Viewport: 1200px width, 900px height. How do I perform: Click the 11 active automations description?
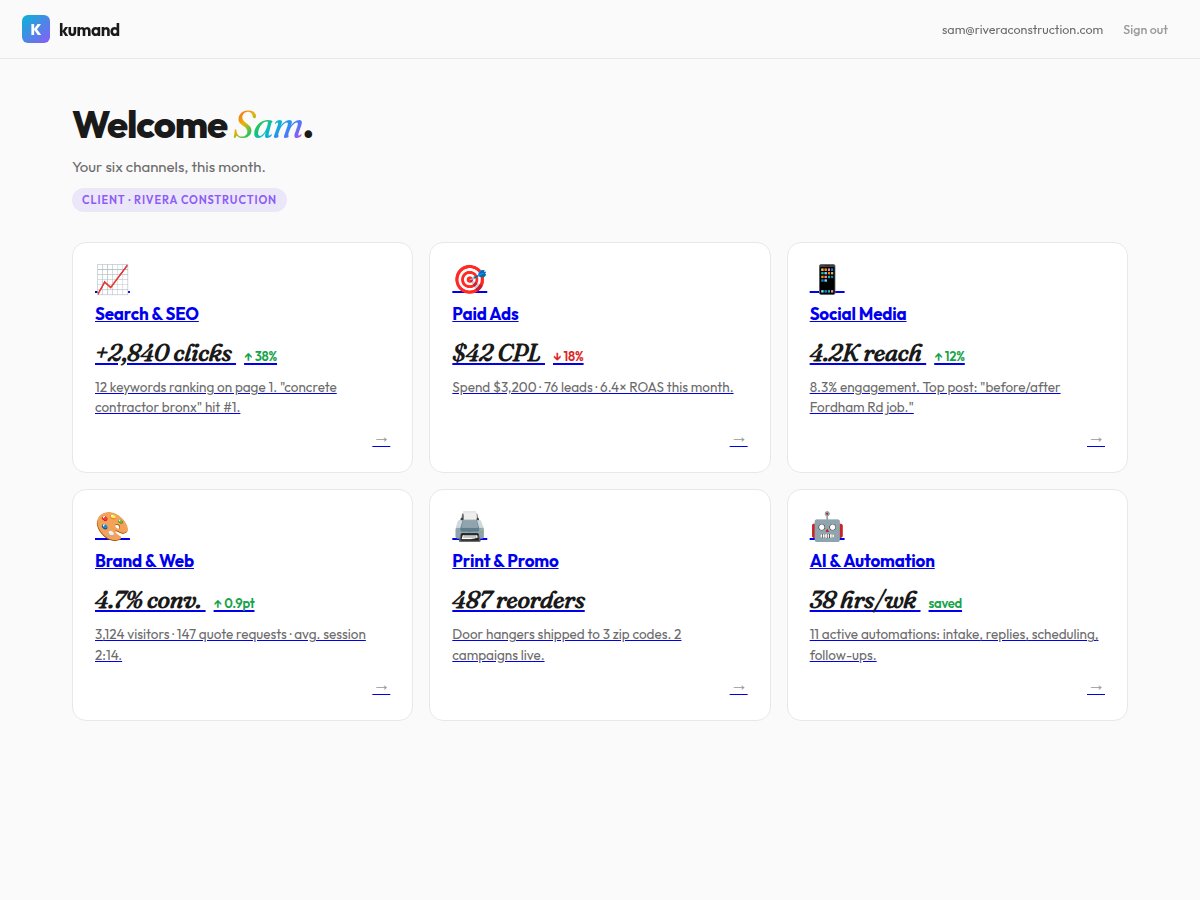pos(954,644)
